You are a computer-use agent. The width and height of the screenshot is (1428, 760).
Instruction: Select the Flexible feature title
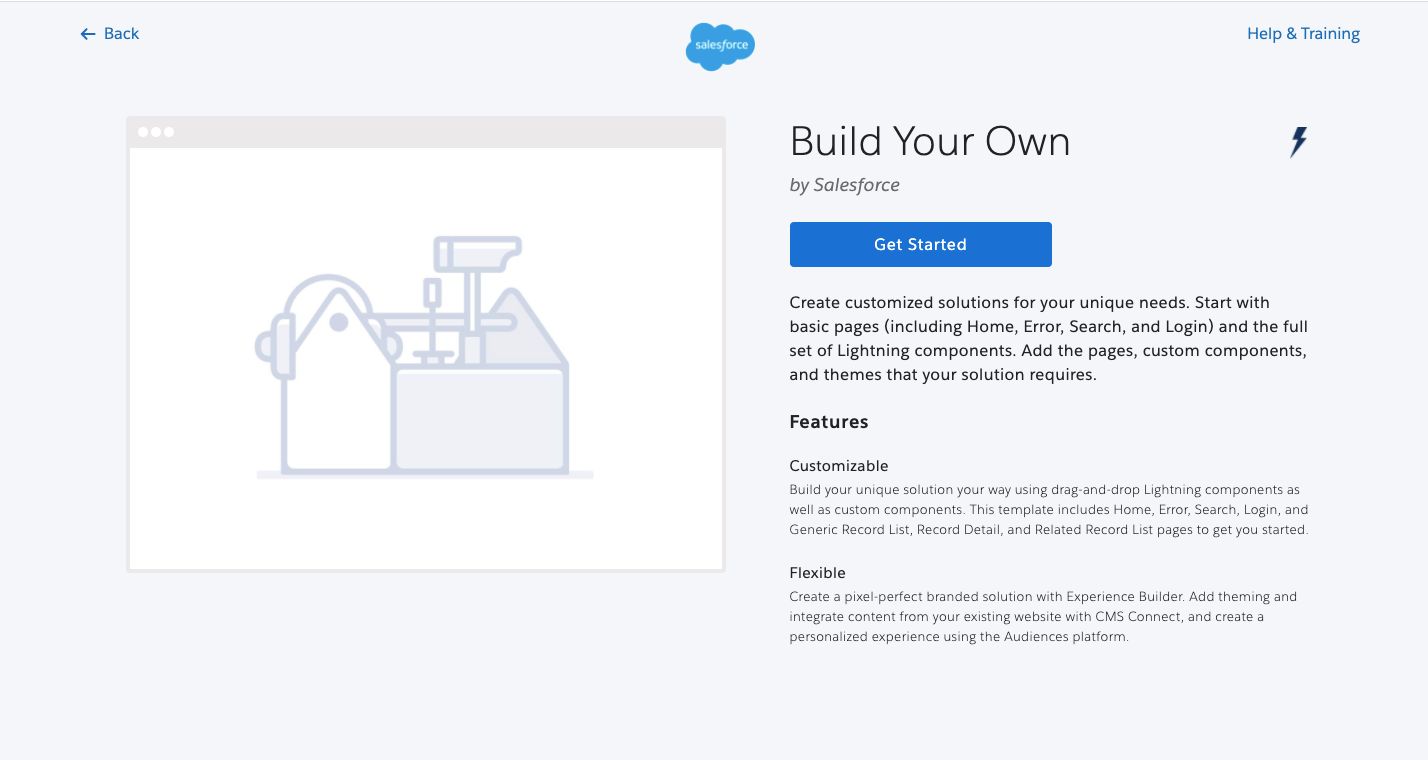coord(817,573)
